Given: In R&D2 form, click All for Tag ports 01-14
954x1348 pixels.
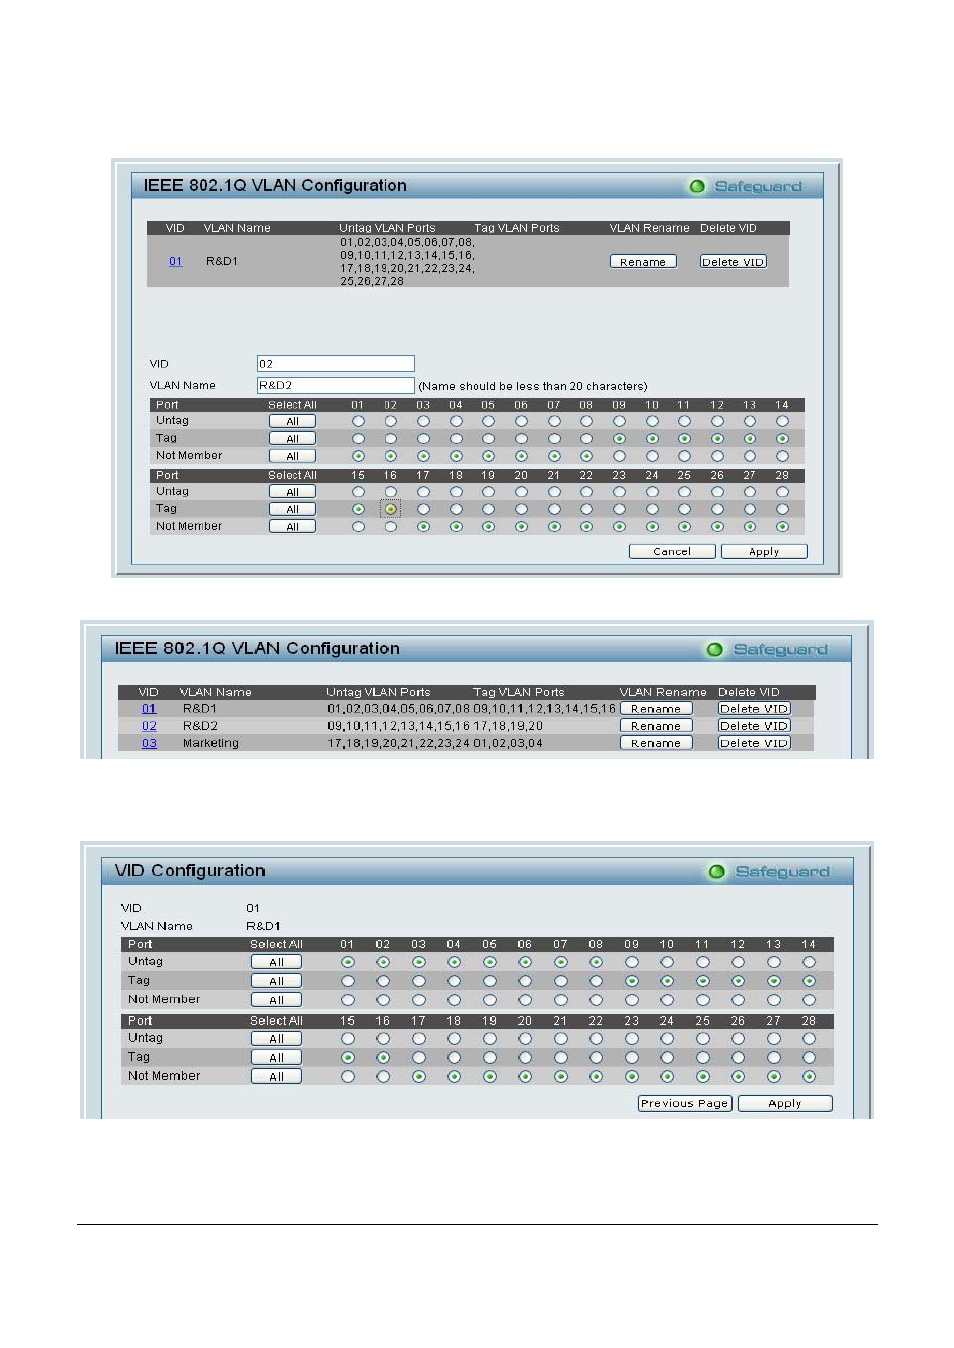Looking at the screenshot, I should coord(292,438).
